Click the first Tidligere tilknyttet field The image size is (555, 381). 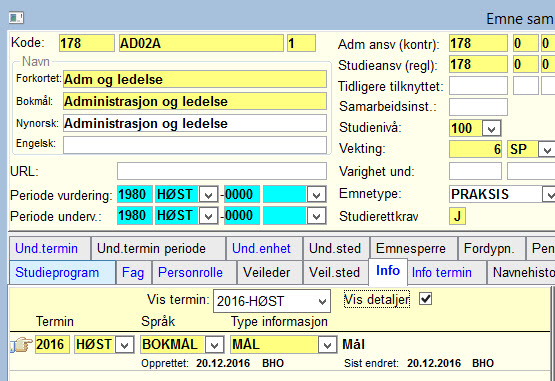pyautogui.click(x=478, y=86)
